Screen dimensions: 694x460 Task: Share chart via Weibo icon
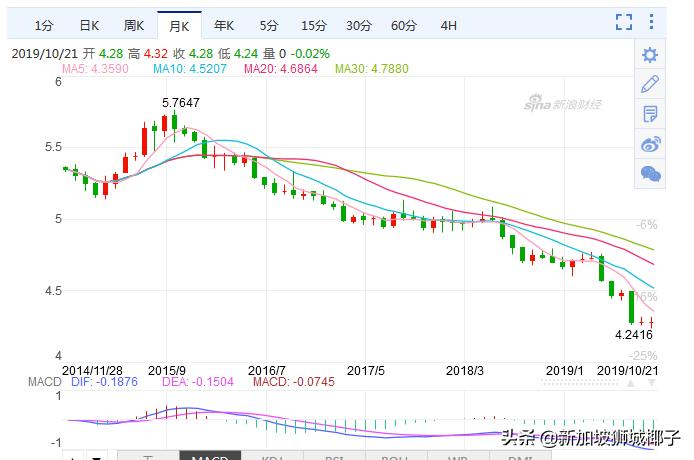(x=650, y=144)
